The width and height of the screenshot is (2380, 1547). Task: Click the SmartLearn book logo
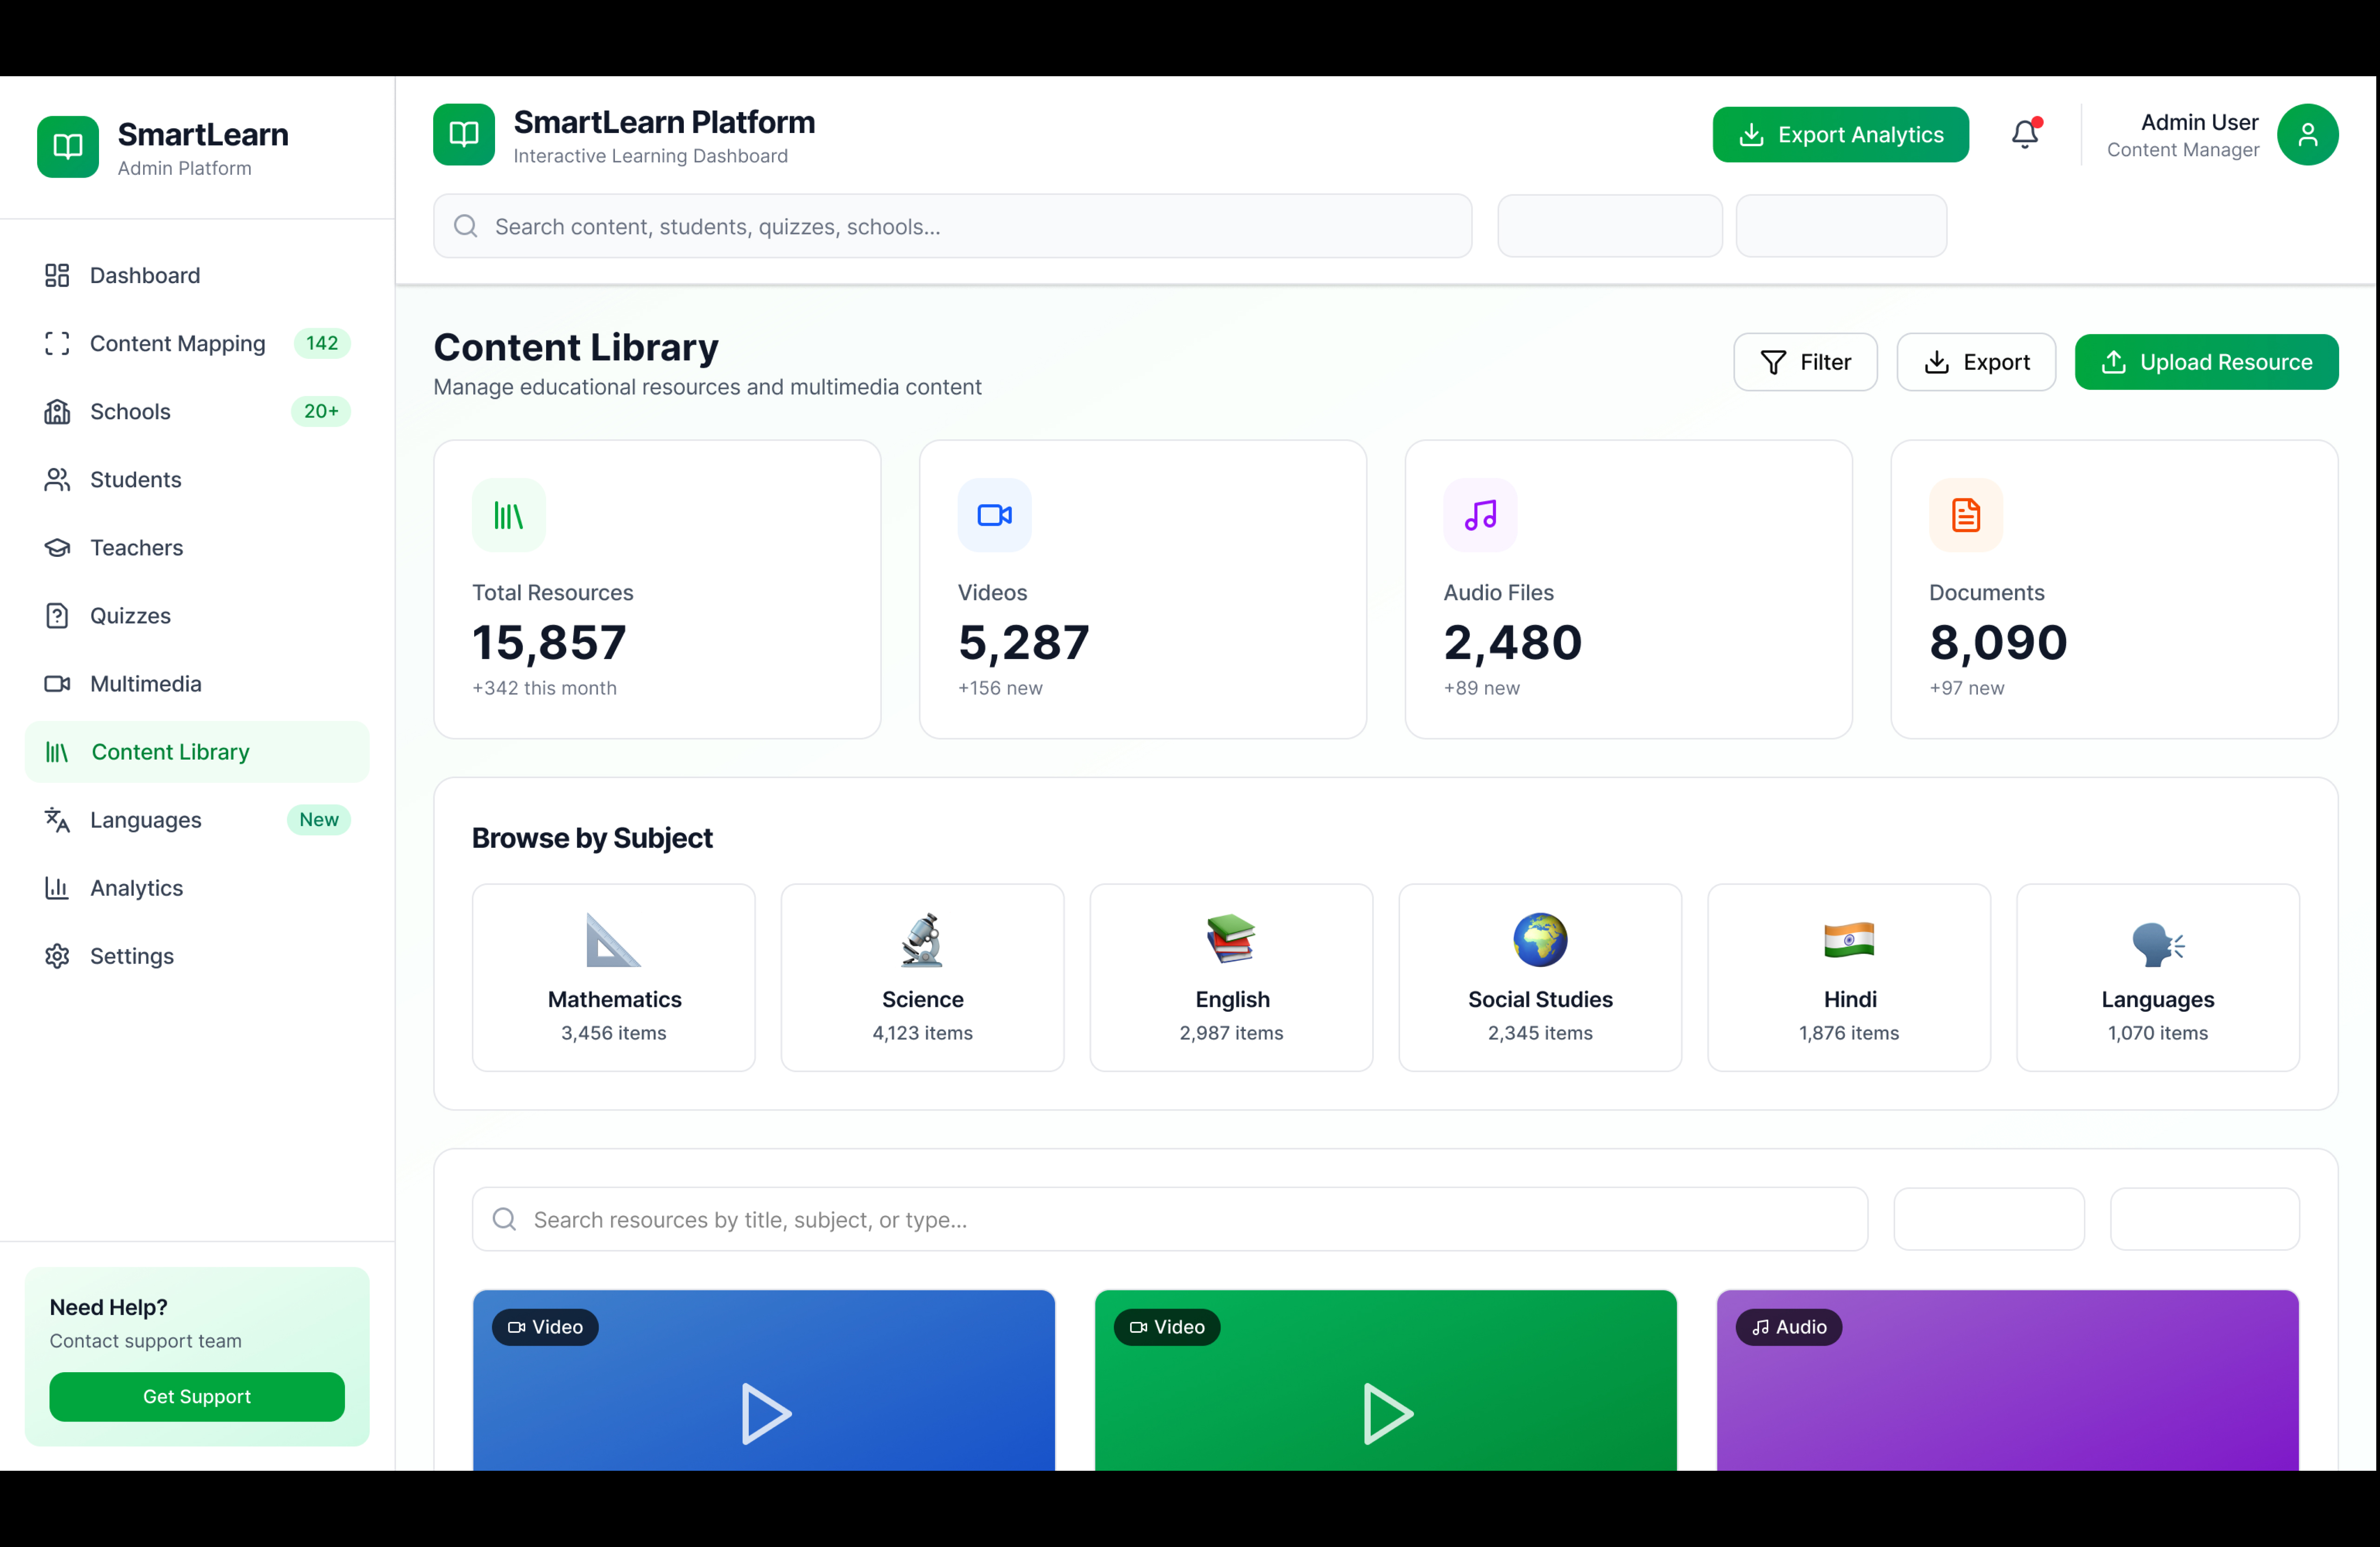click(x=67, y=146)
